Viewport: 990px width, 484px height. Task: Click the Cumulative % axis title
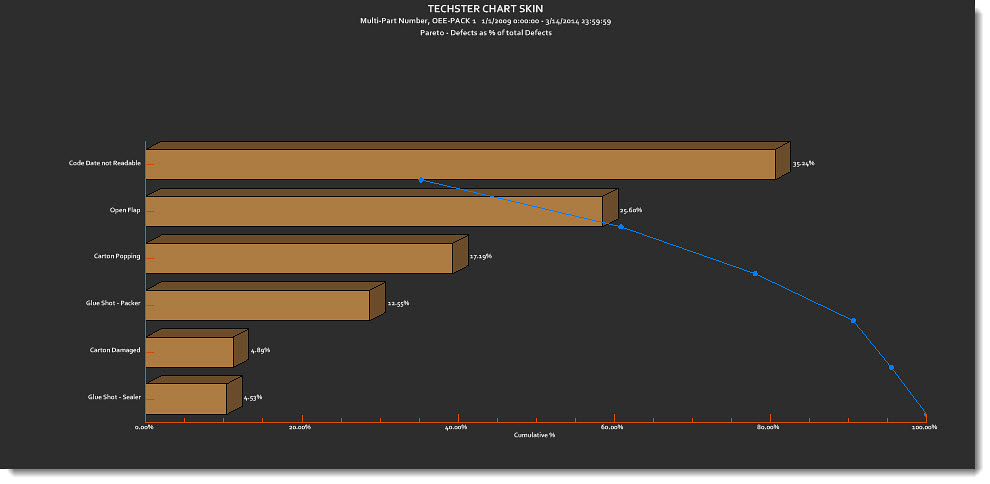point(534,435)
